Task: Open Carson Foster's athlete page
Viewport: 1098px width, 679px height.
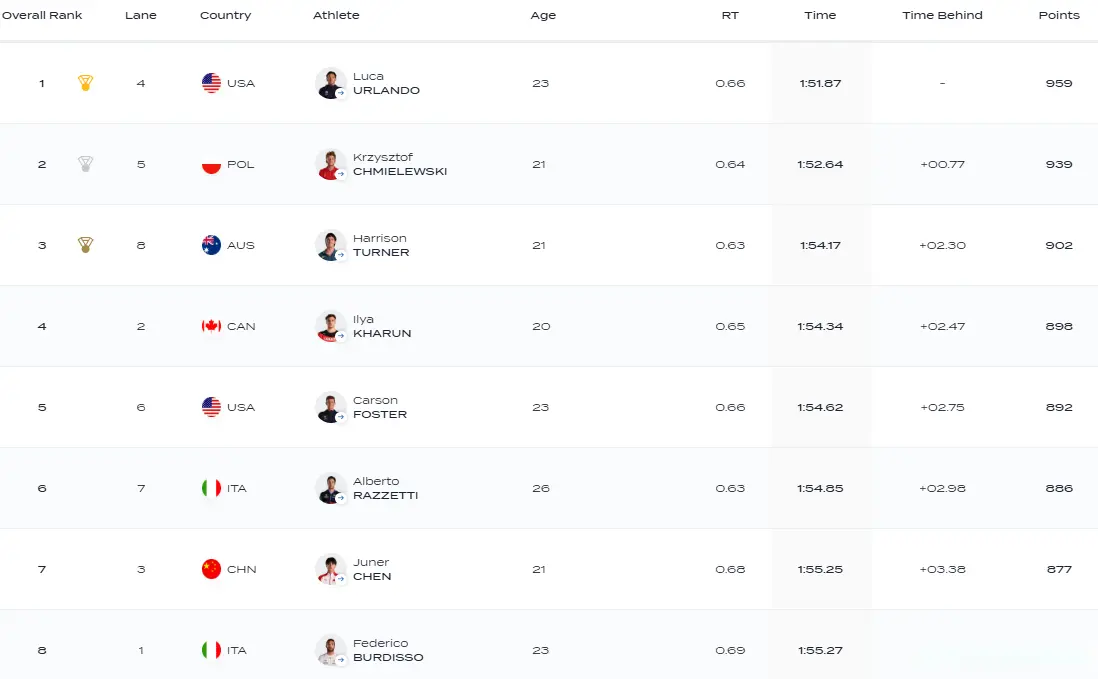Action: point(380,407)
